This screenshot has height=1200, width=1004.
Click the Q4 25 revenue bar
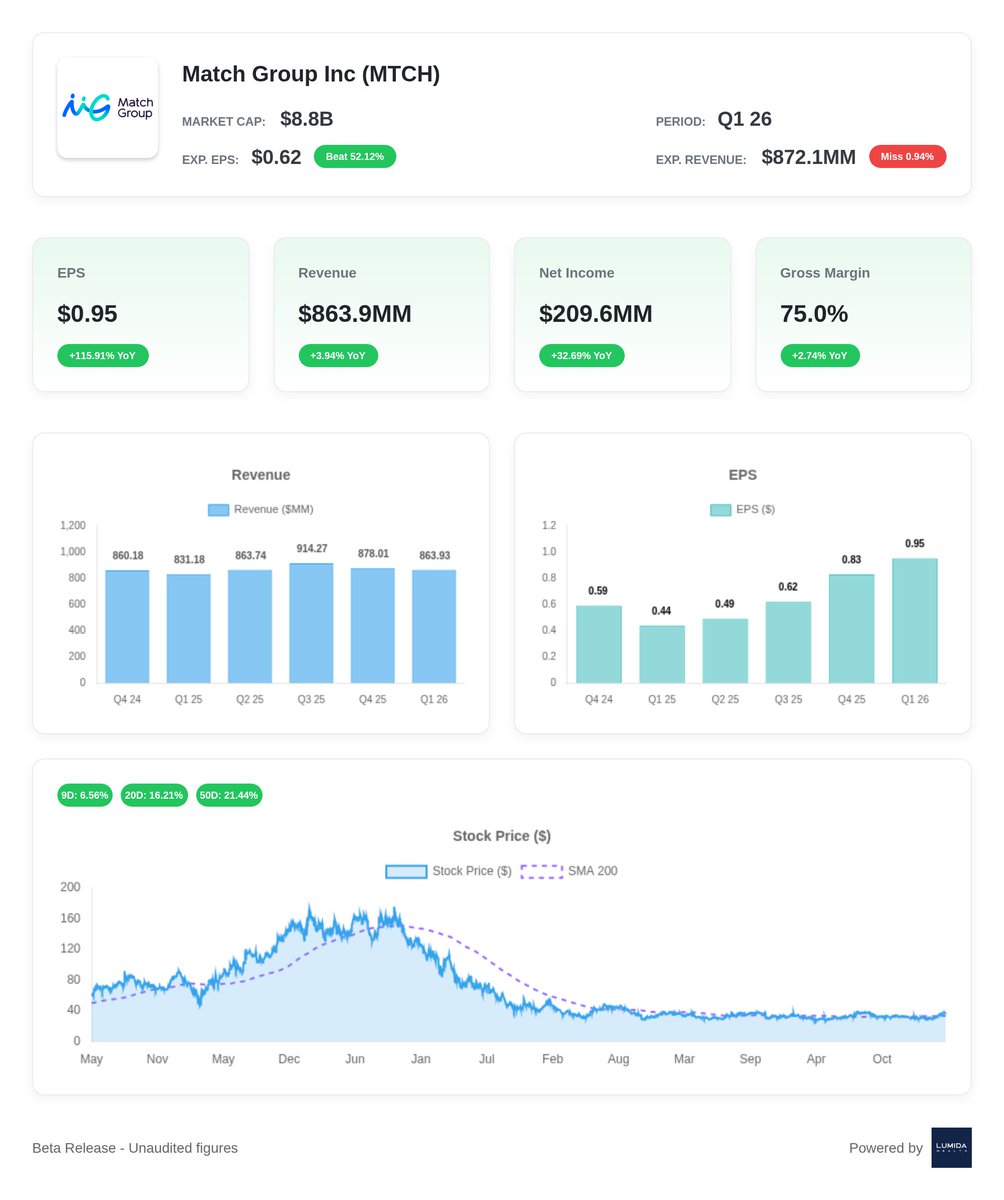pos(372,626)
